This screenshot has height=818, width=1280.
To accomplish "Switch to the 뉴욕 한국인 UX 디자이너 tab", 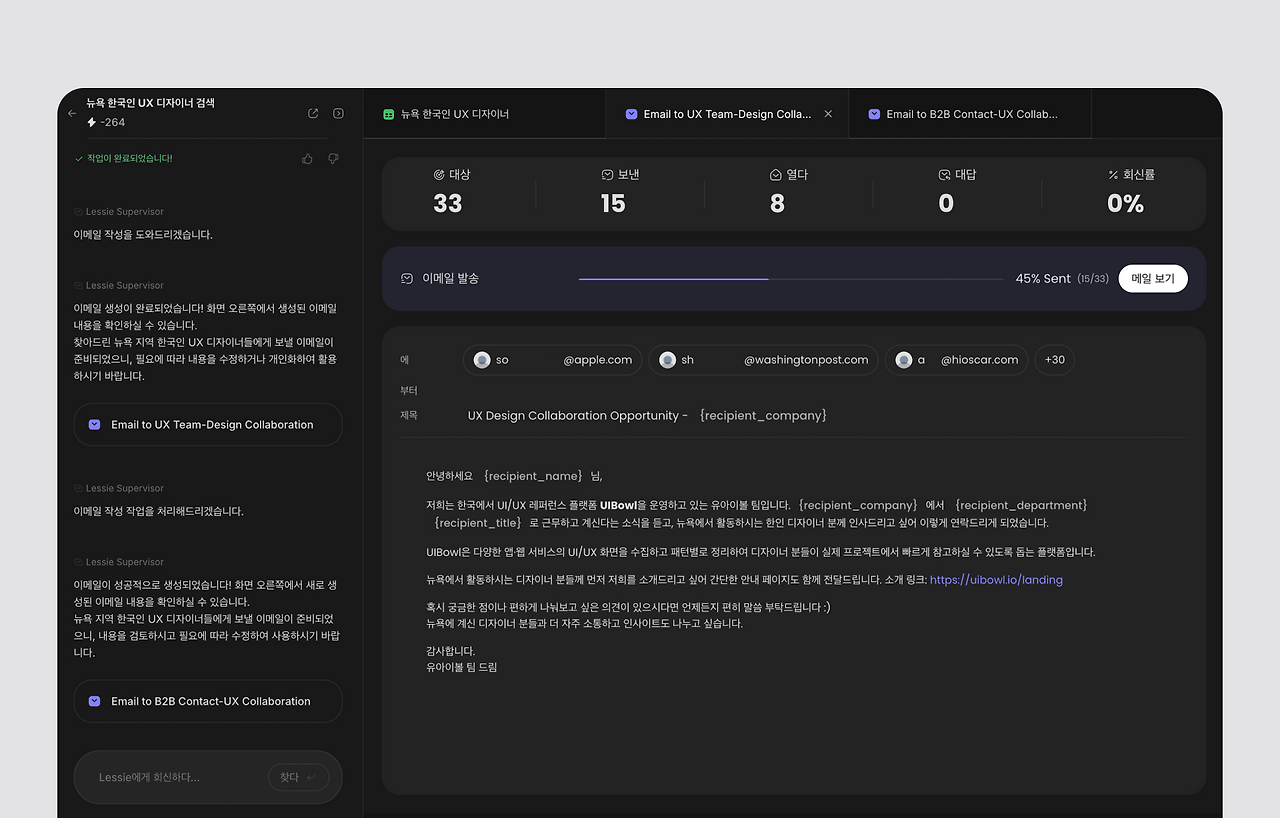I will [484, 114].
